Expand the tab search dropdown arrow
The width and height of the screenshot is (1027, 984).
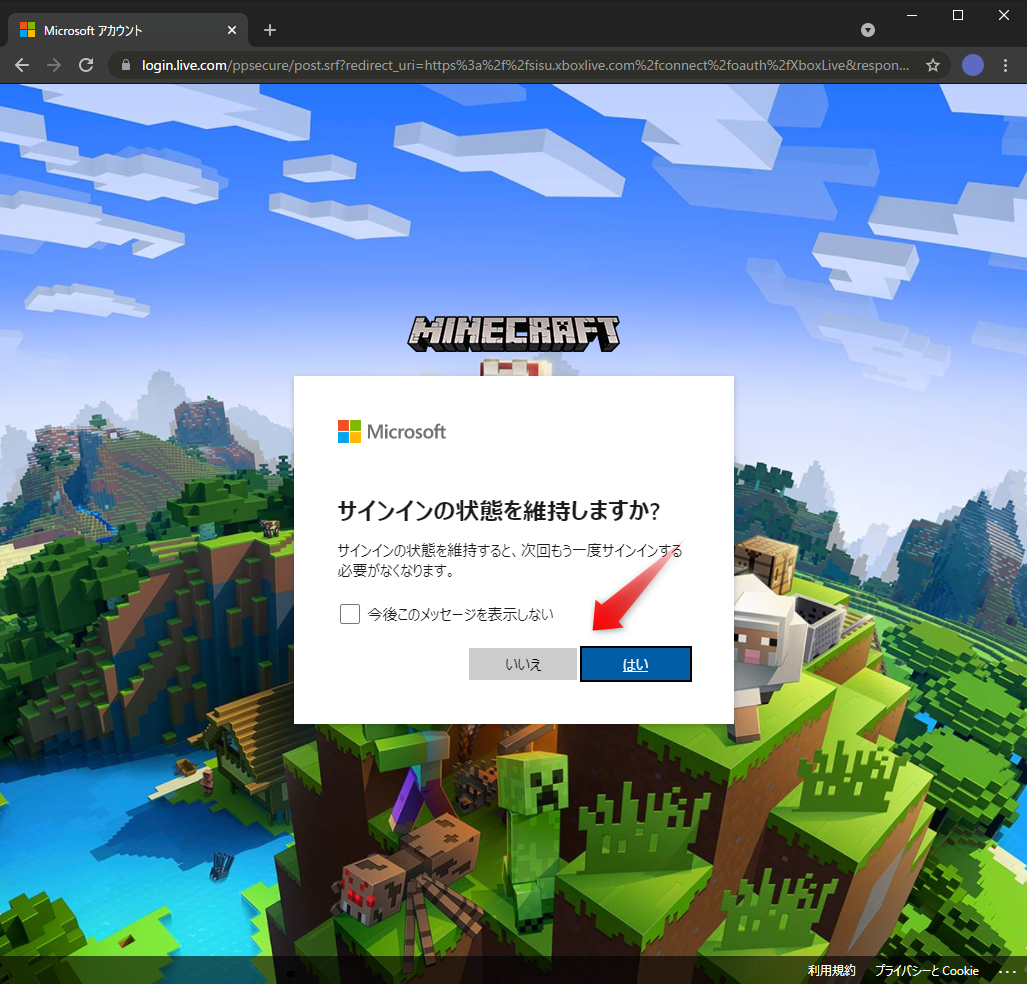click(868, 30)
